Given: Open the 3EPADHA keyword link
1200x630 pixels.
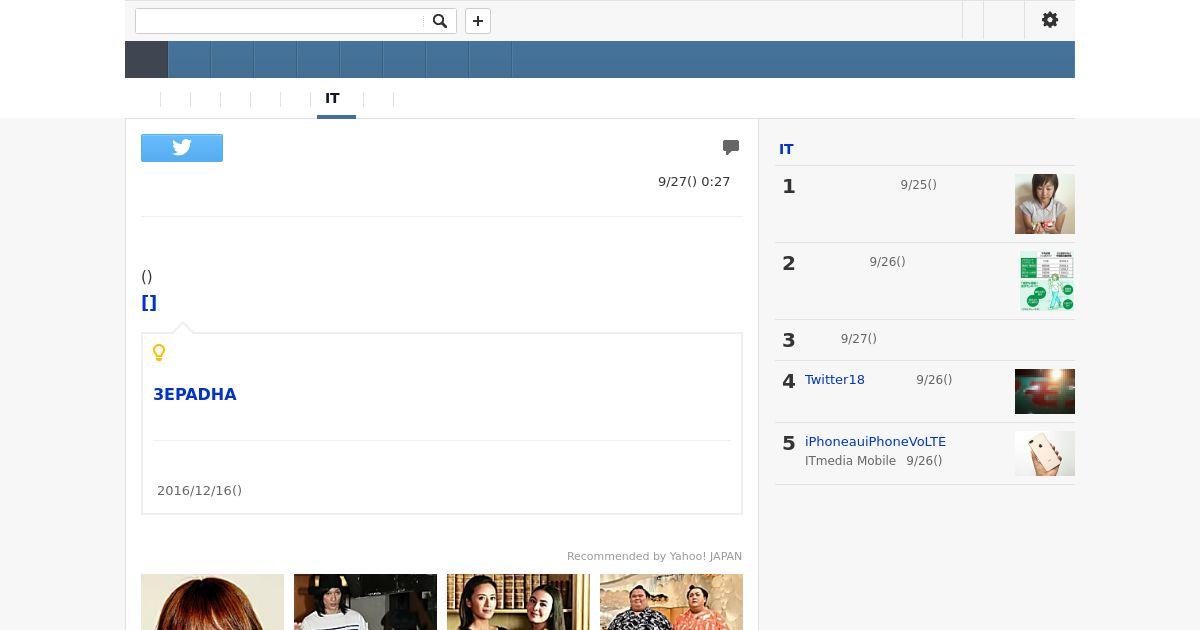Looking at the screenshot, I should (x=195, y=394).
